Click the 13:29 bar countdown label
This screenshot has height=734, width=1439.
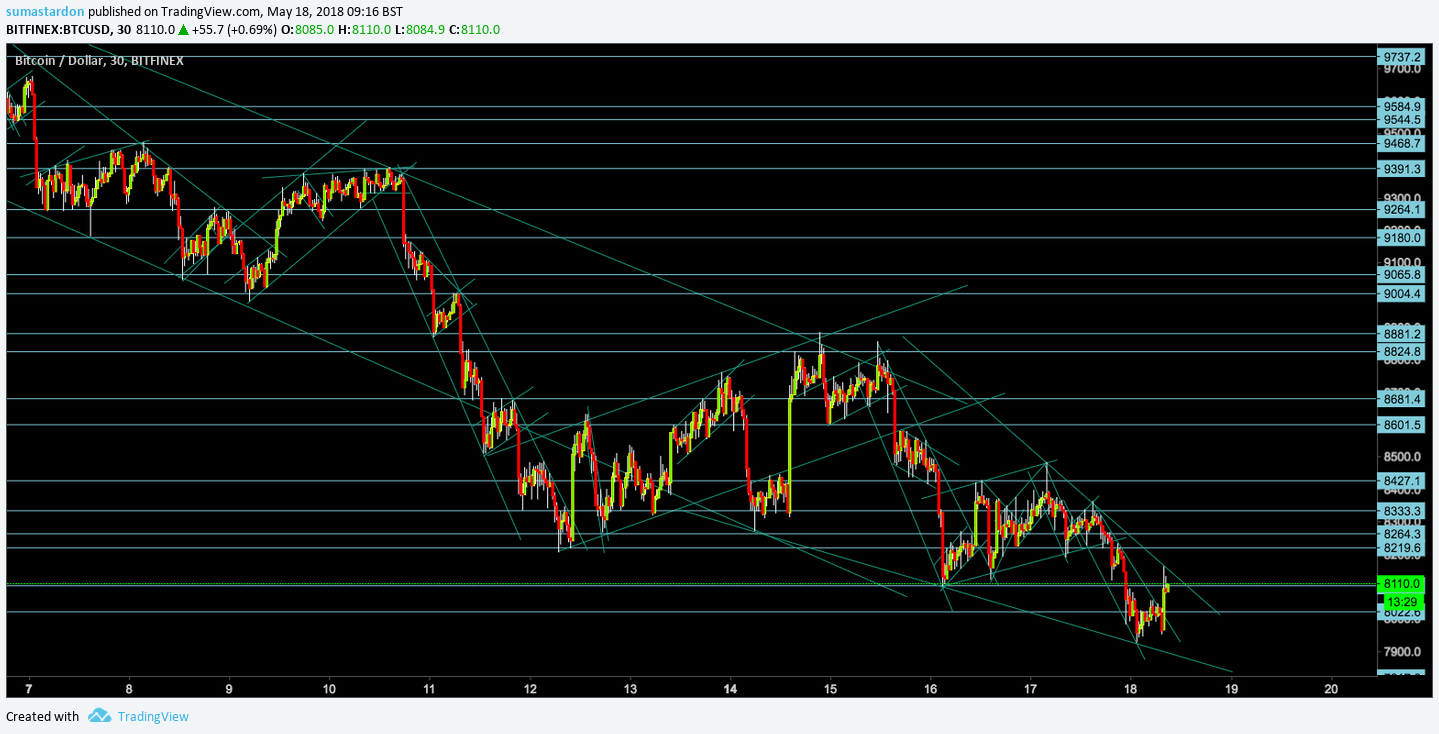1399,601
